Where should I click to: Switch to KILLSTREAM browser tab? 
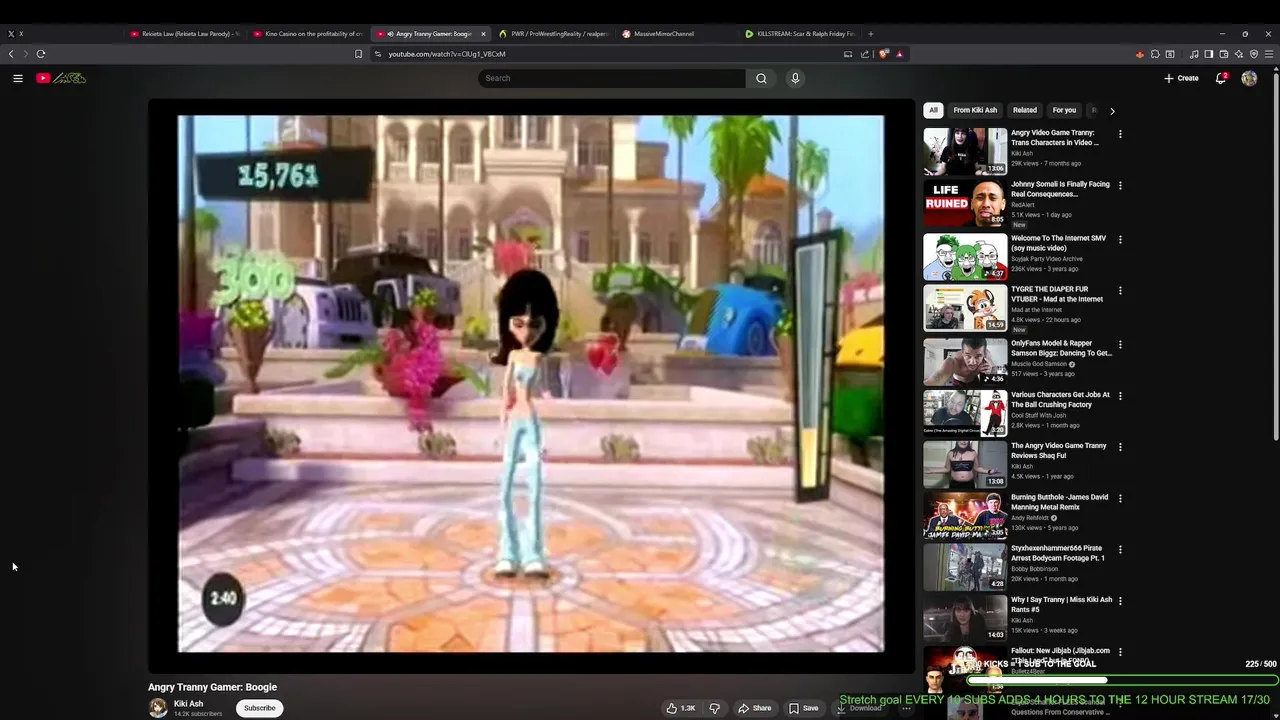(800, 34)
